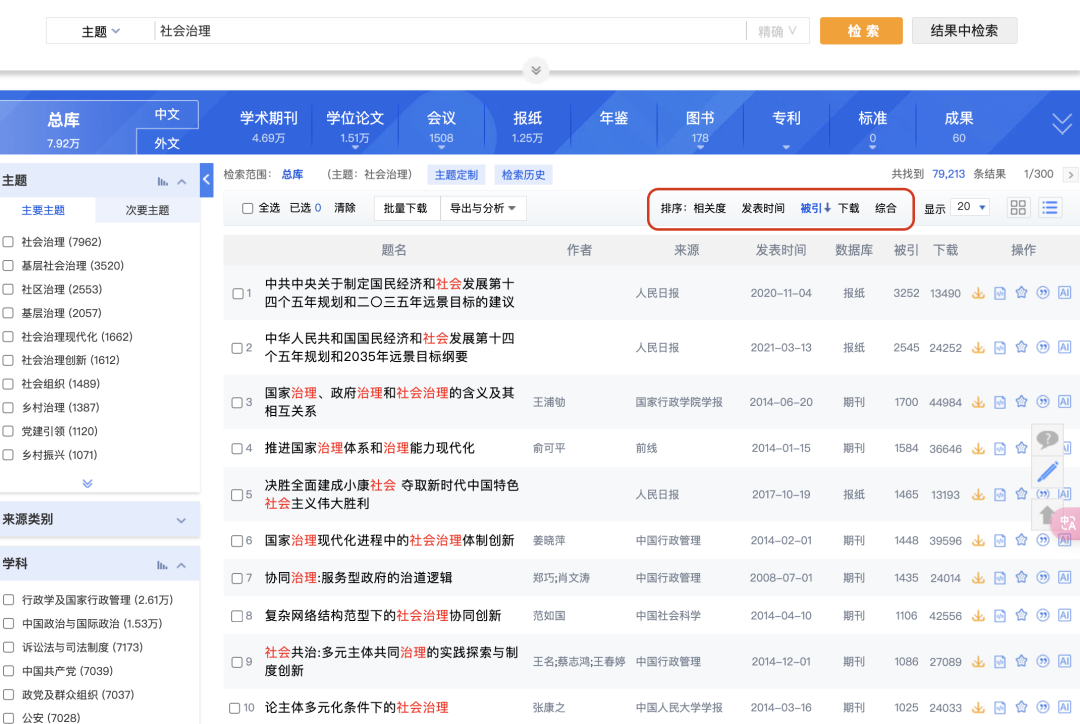Open the 报纸 database tab
Screen dimensions: 1080x724
528,127
